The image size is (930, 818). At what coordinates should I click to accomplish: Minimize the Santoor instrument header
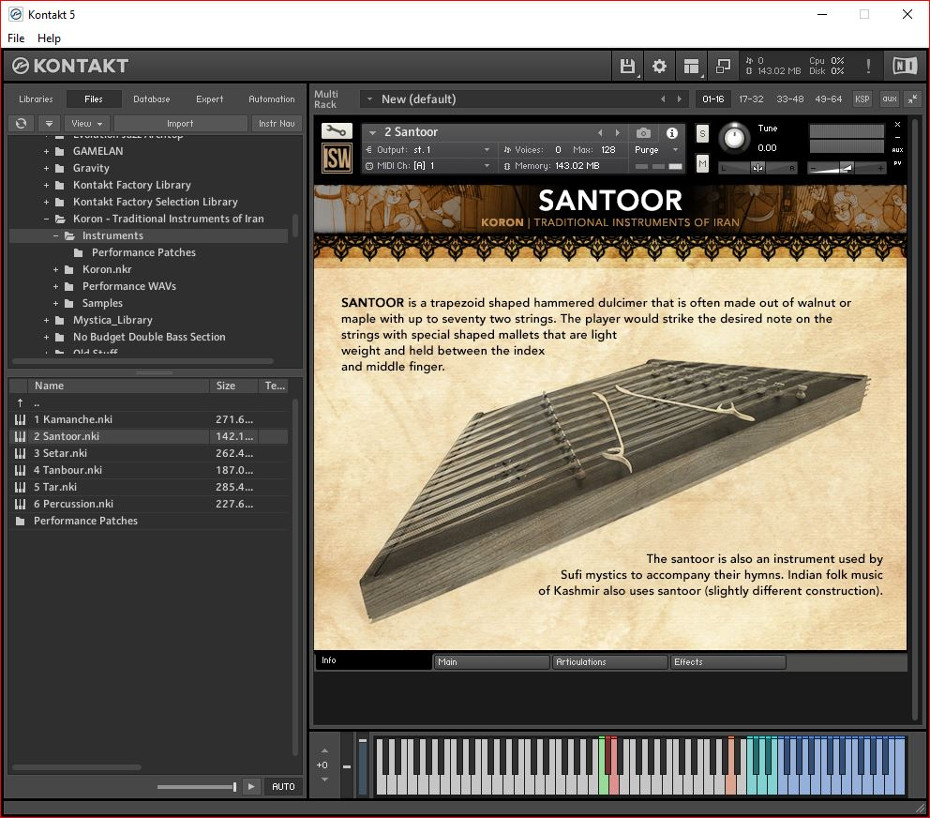click(x=897, y=137)
